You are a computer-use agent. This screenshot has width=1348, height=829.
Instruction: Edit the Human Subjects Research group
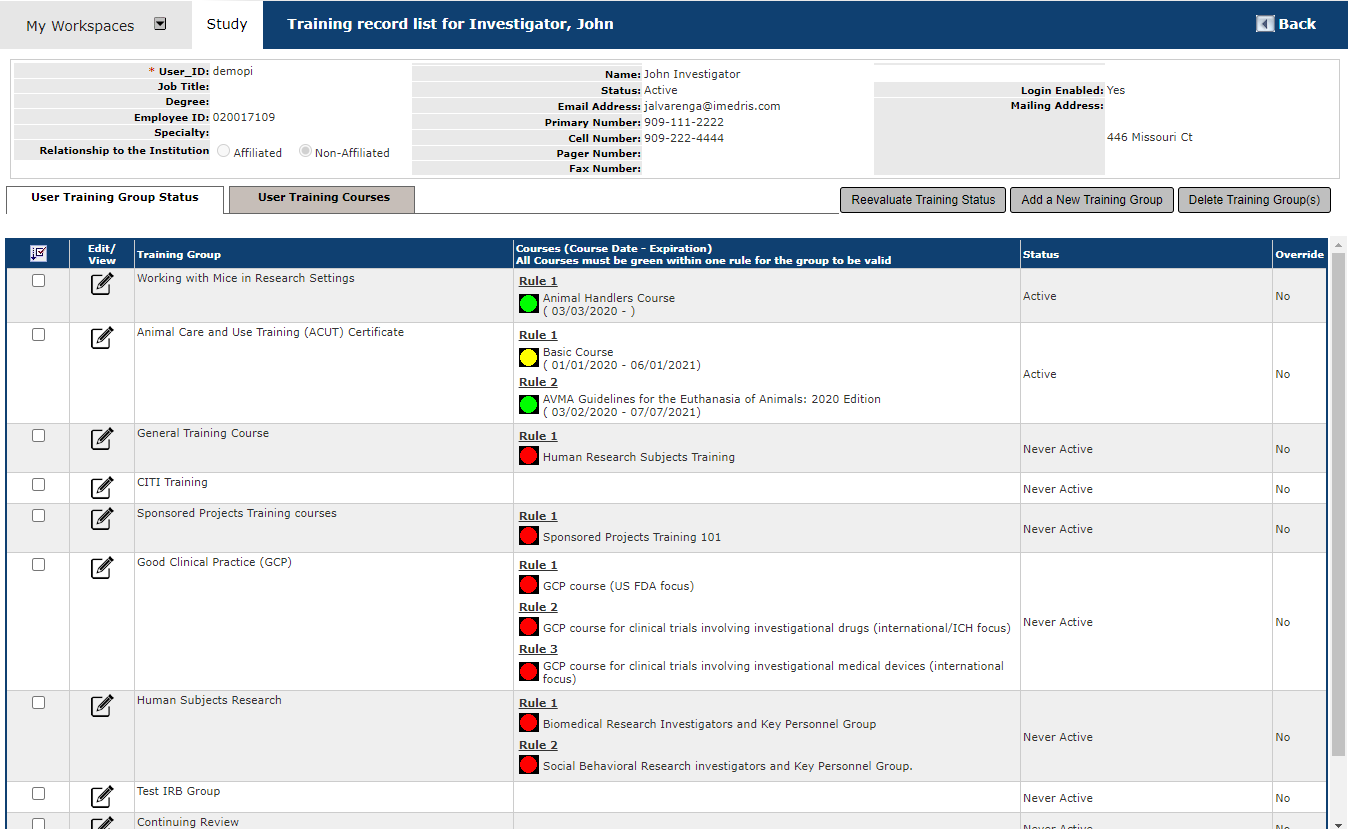point(102,706)
